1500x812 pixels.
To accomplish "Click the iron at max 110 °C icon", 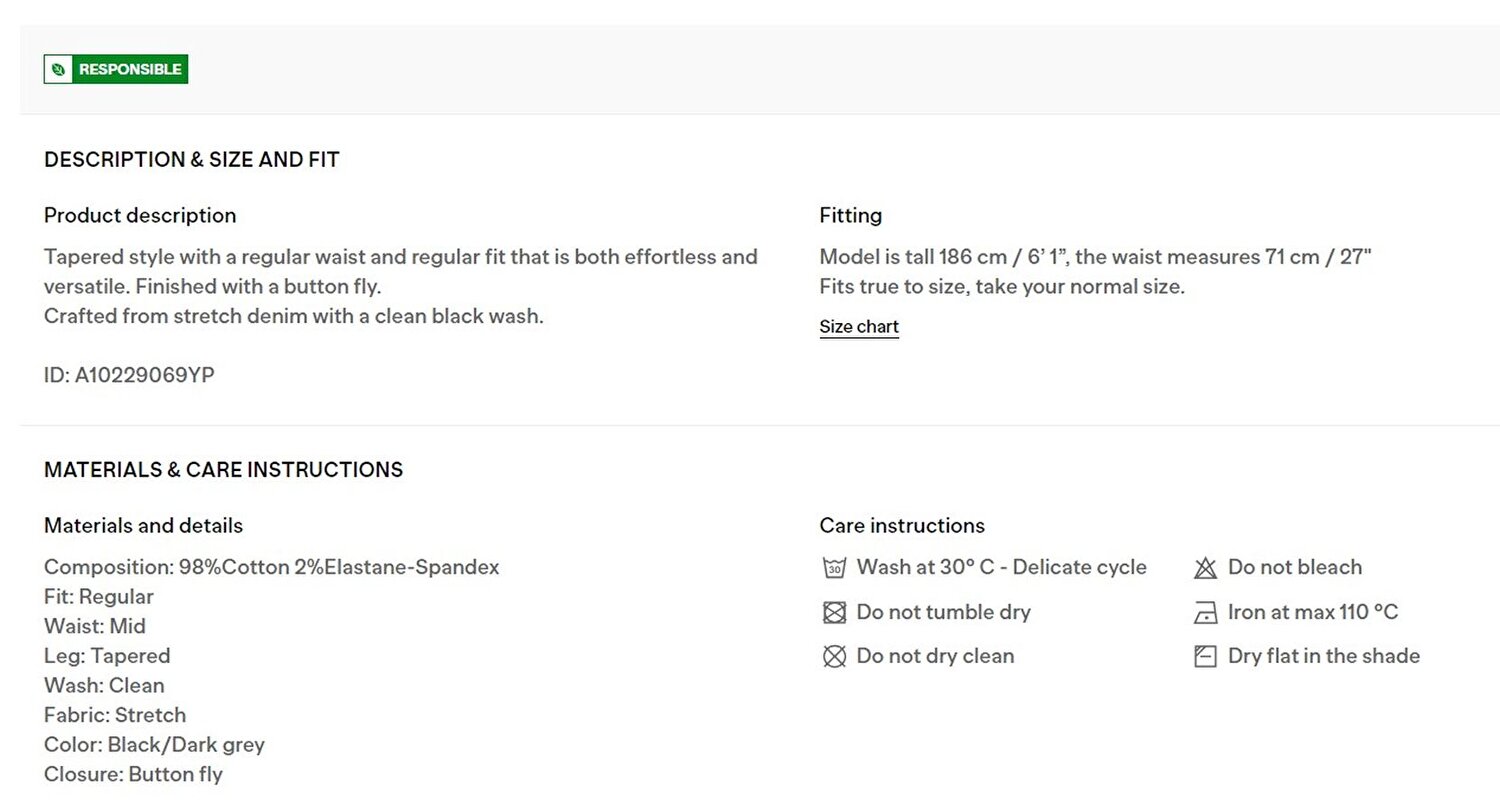I will click(x=1205, y=613).
